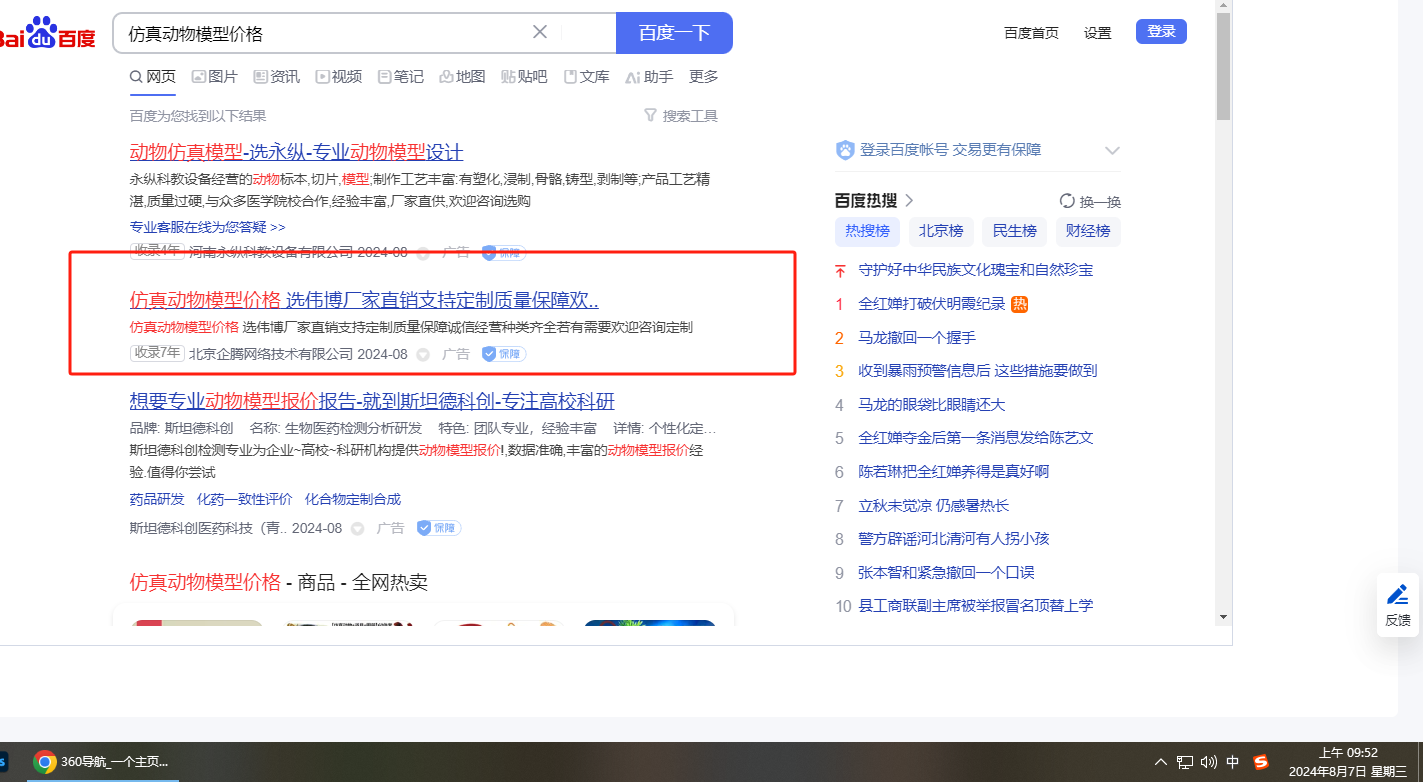
Task: Click the 反馈 feedback pencil button
Action: pyautogui.click(x=1397, y=605)
